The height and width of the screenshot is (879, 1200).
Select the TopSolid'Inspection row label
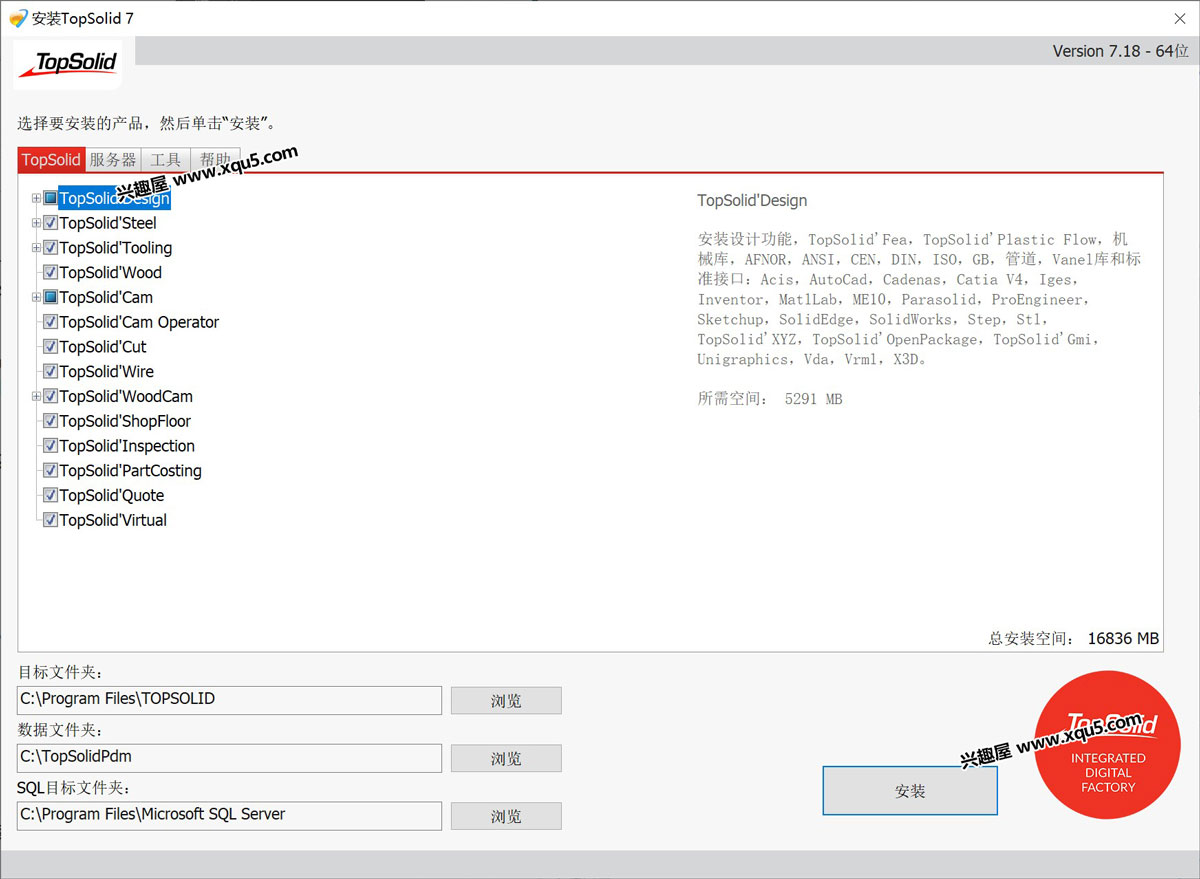coord(127,446)
